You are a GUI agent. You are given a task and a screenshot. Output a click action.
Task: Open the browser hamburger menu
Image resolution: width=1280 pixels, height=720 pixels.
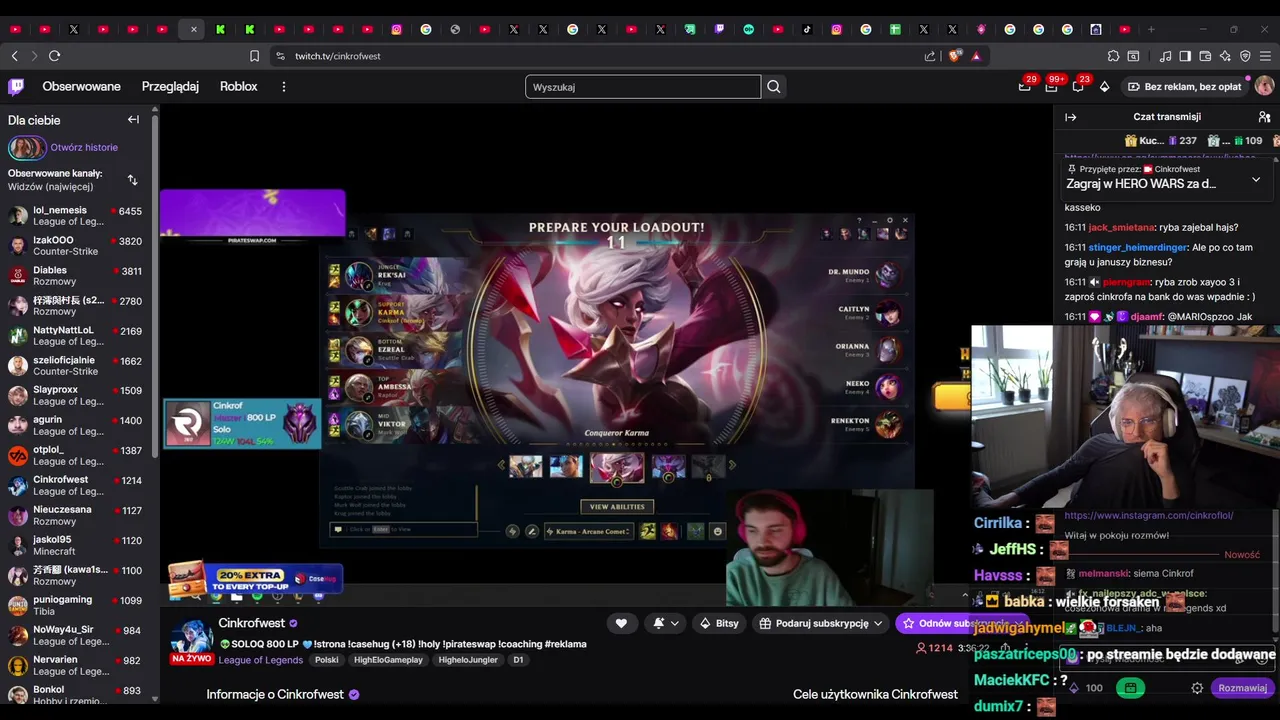click(x=1265, y=56)
